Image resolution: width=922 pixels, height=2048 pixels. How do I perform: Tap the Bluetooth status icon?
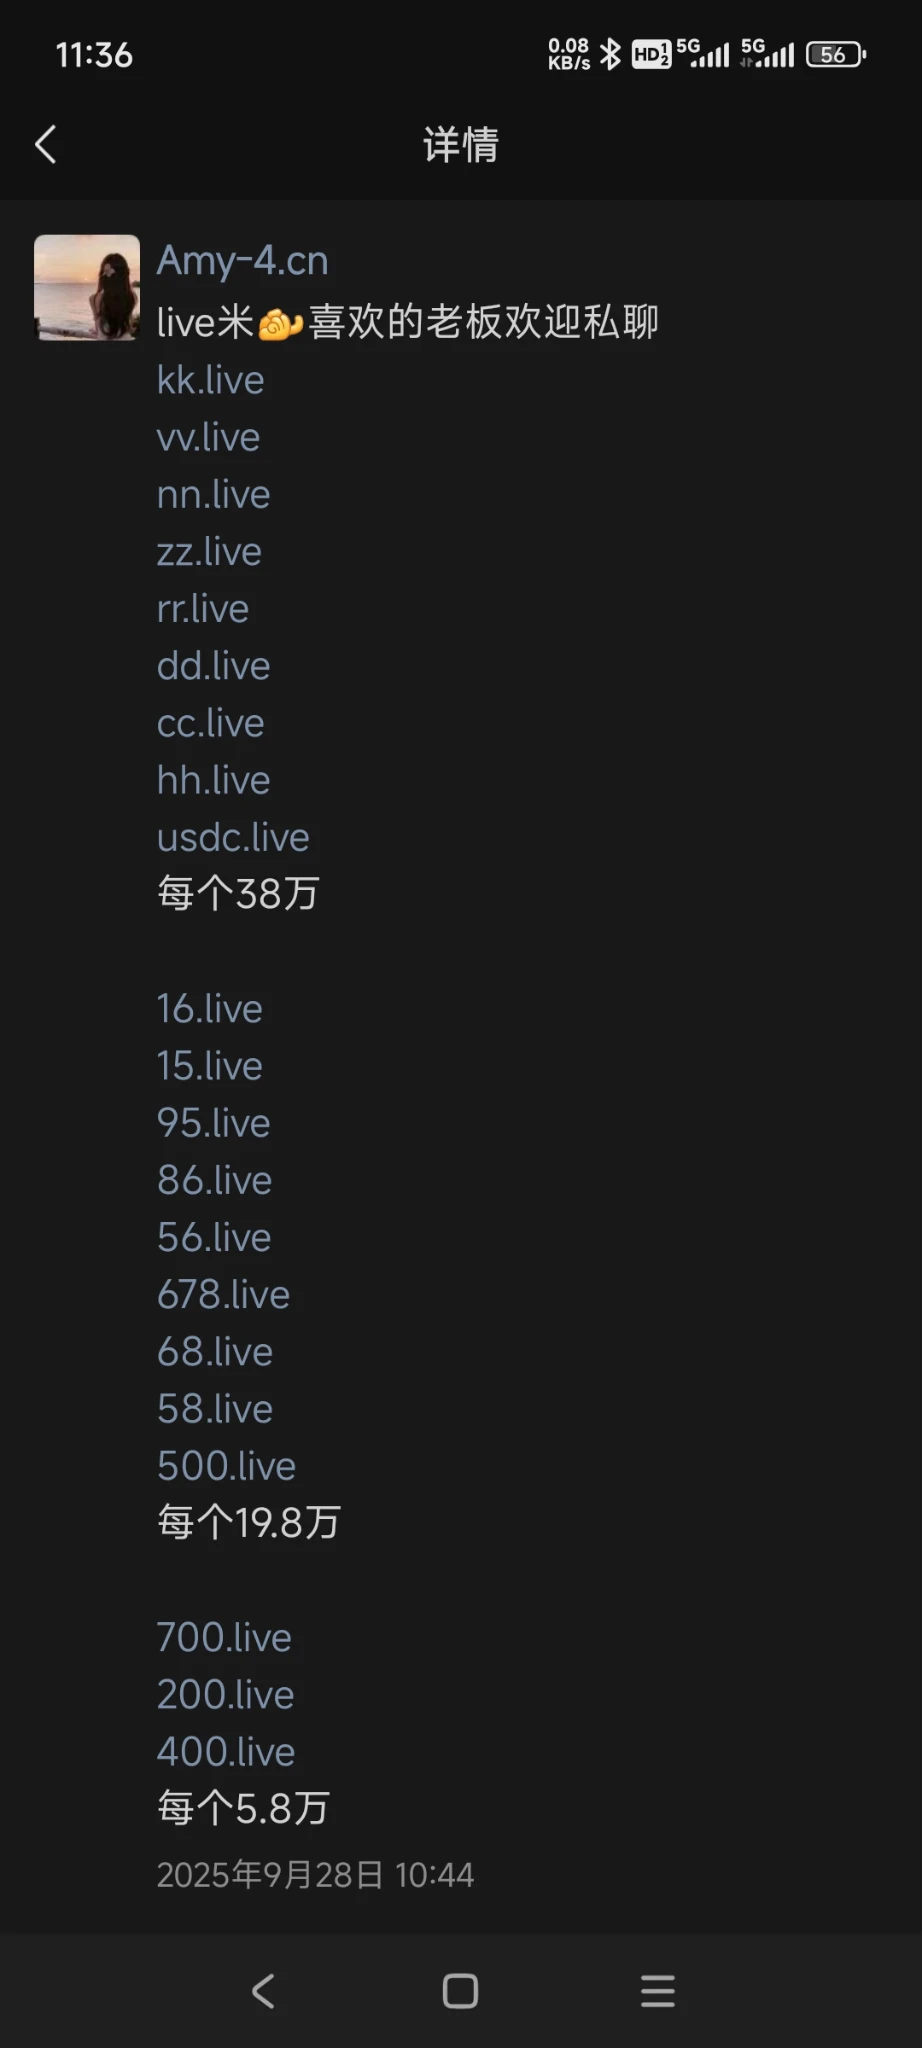(x=610, y=55)
